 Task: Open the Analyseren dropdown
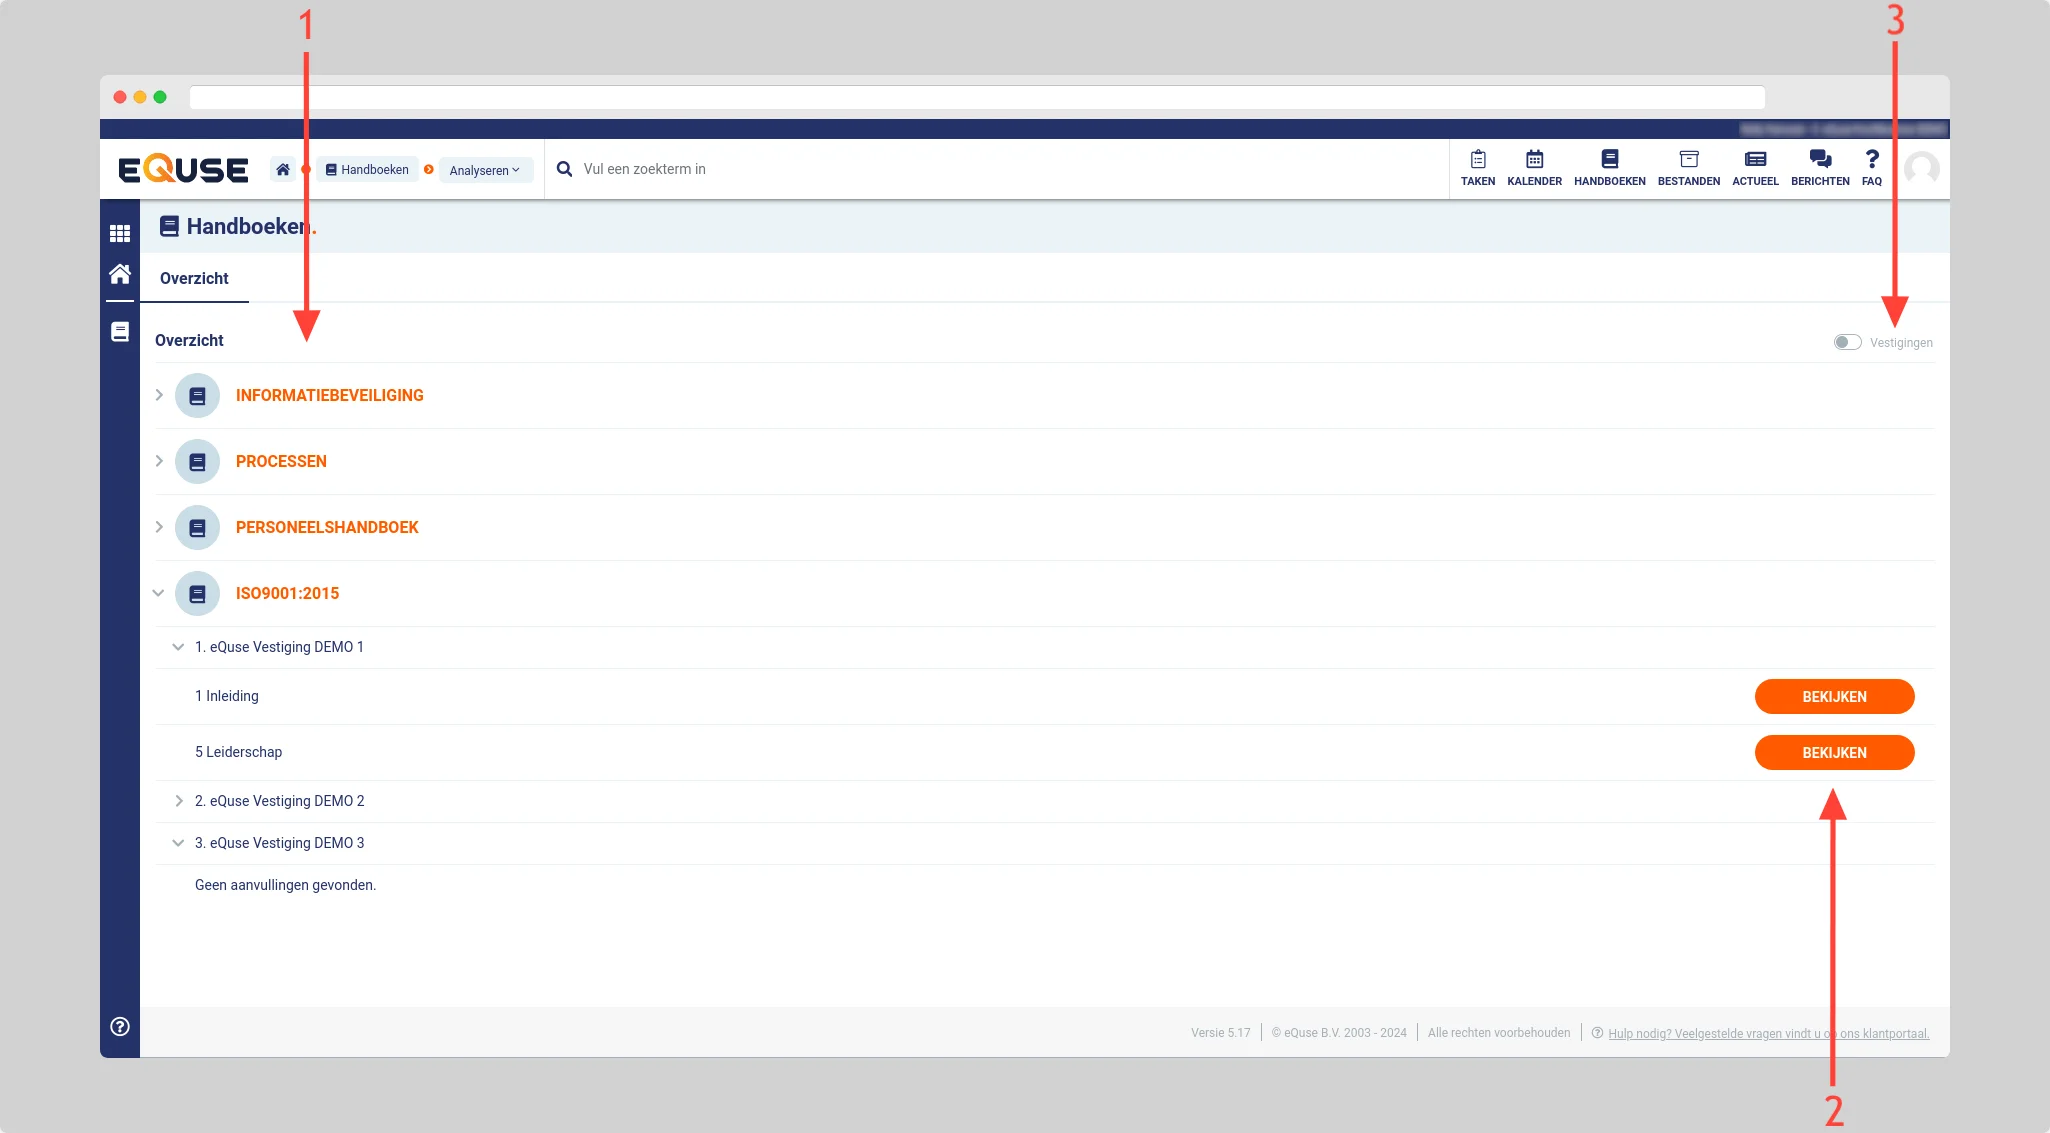point(484,170)
